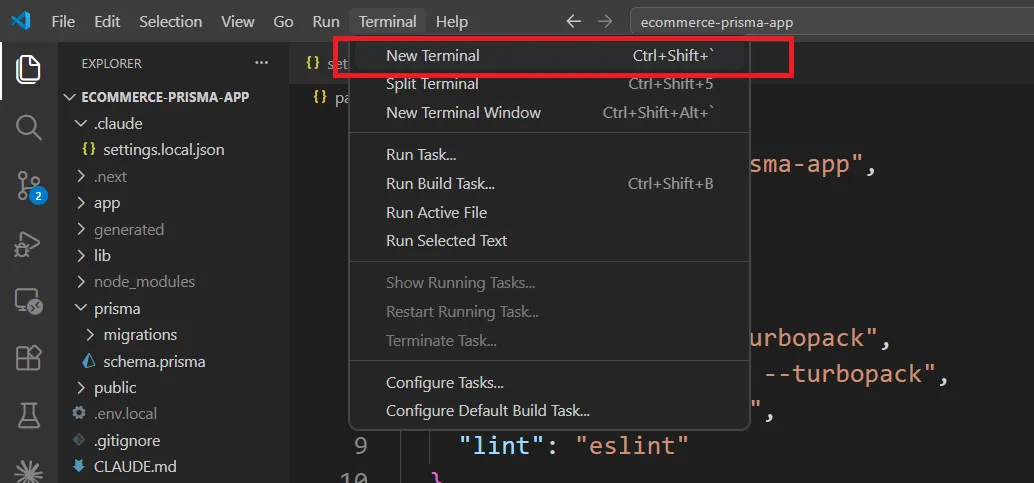Open the Edit menu

tap(107, 22)
